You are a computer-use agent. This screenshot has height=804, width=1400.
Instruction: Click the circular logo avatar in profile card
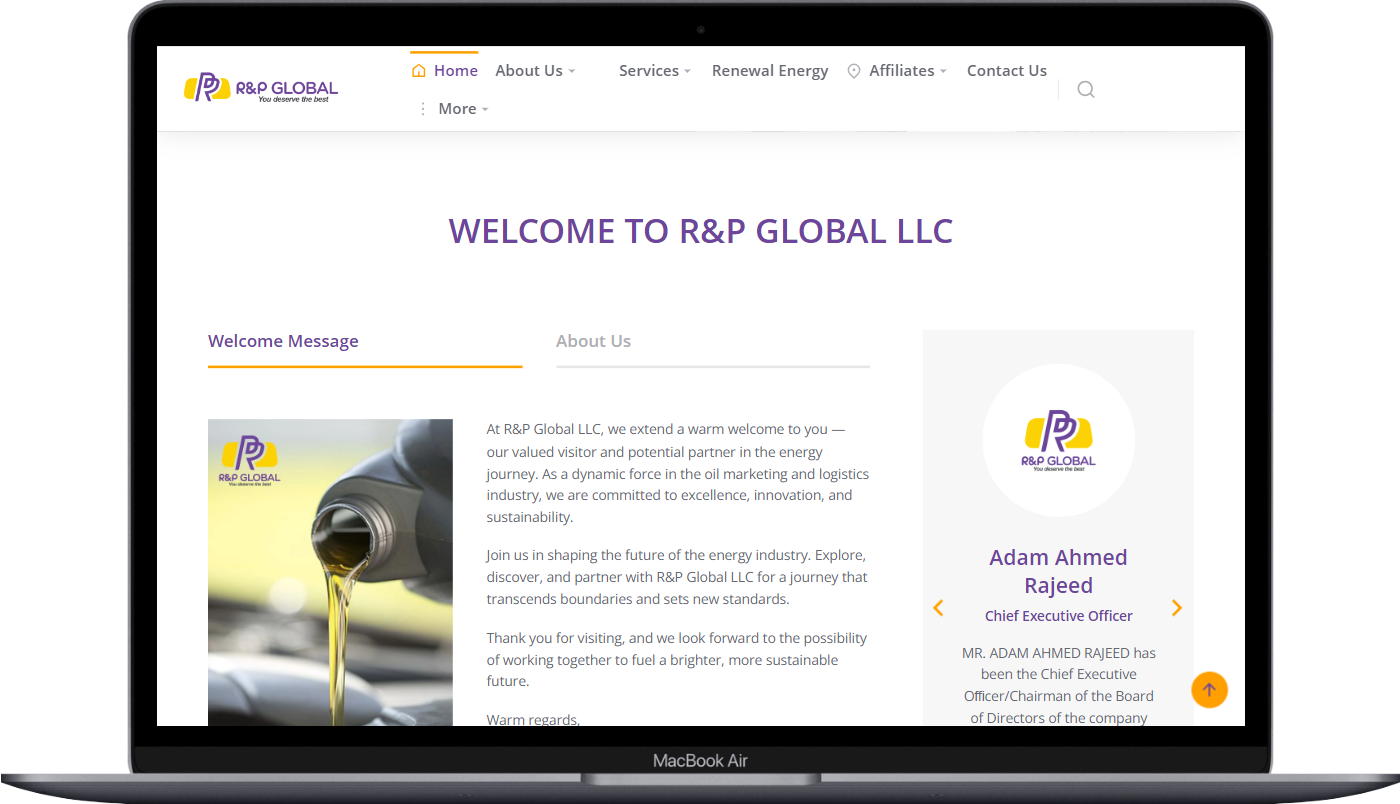pos(1058,440)
